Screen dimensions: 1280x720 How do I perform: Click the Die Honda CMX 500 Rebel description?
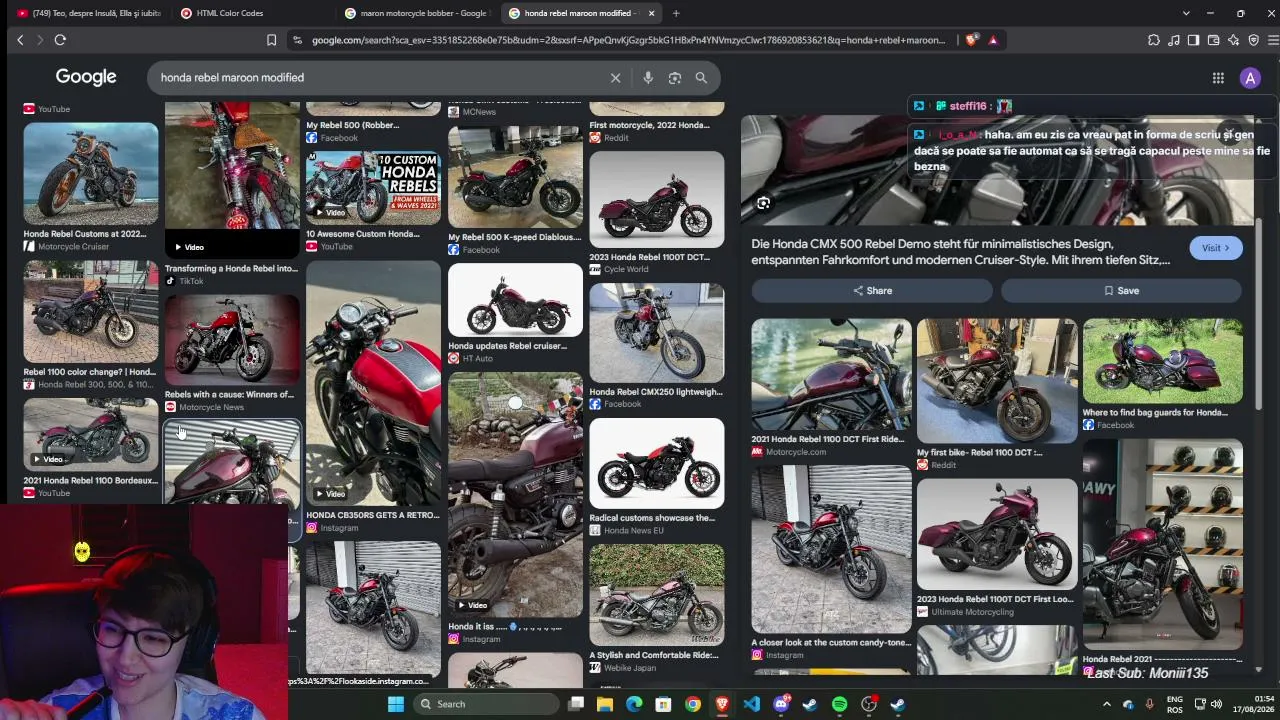coord(961,252)
